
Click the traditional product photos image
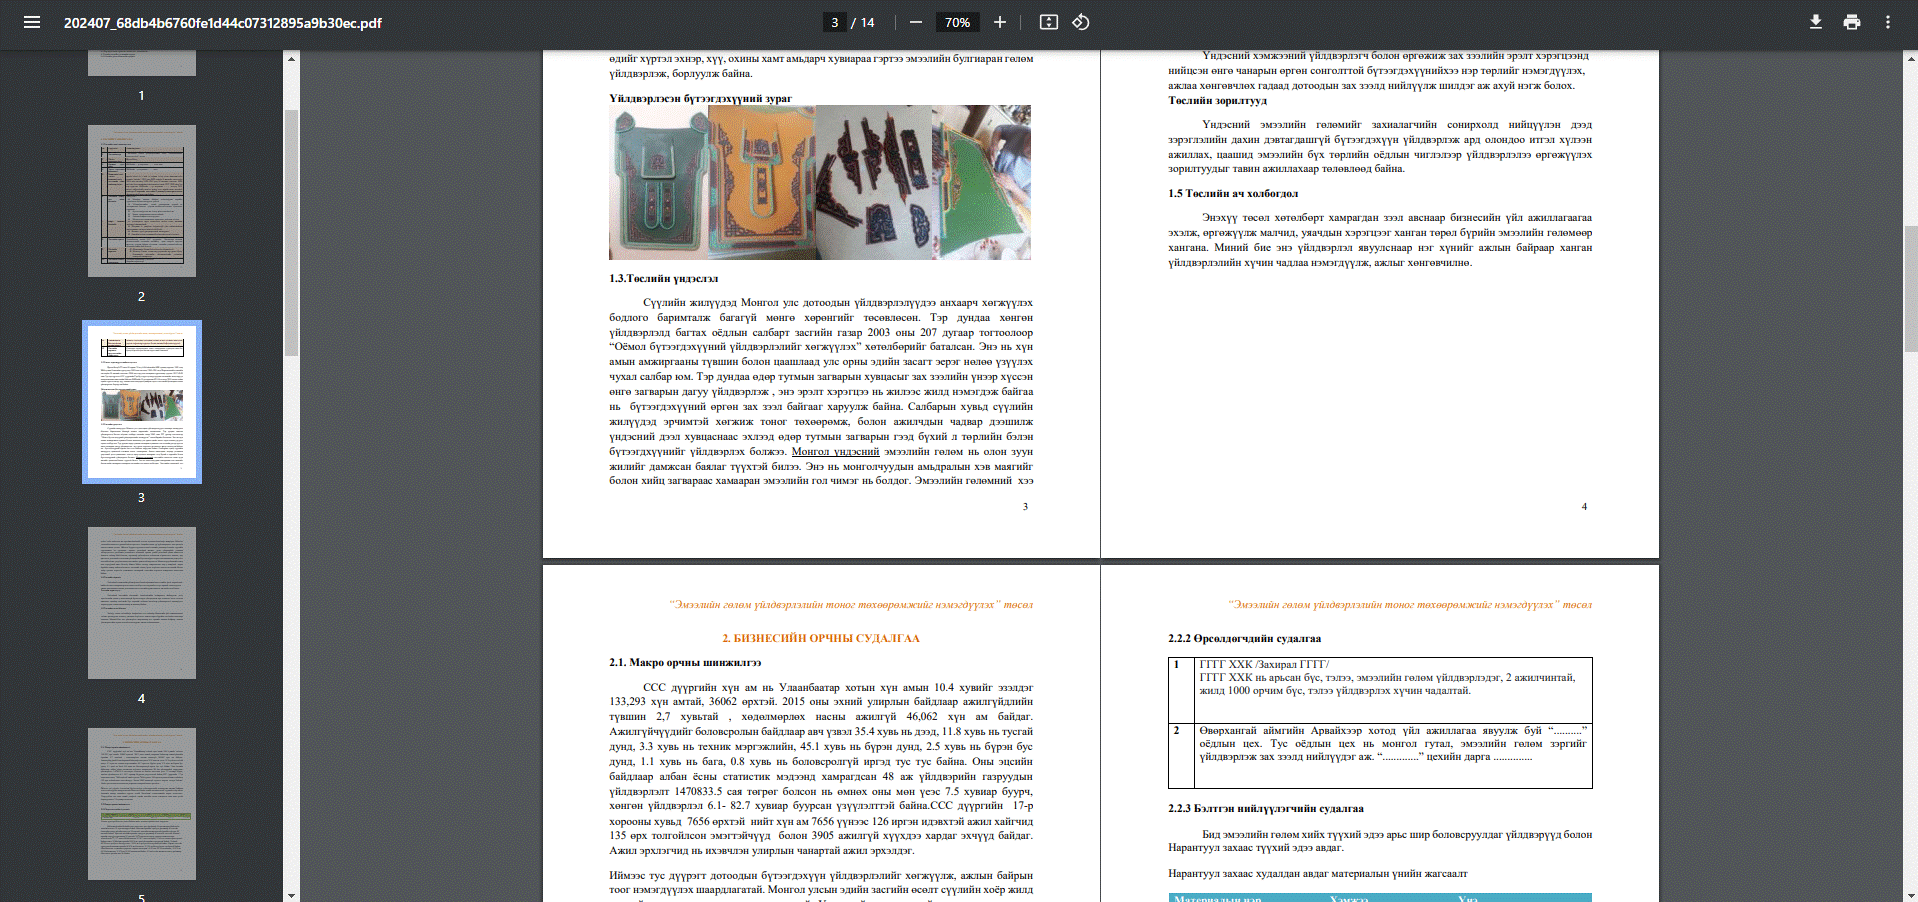coord(820,183)
